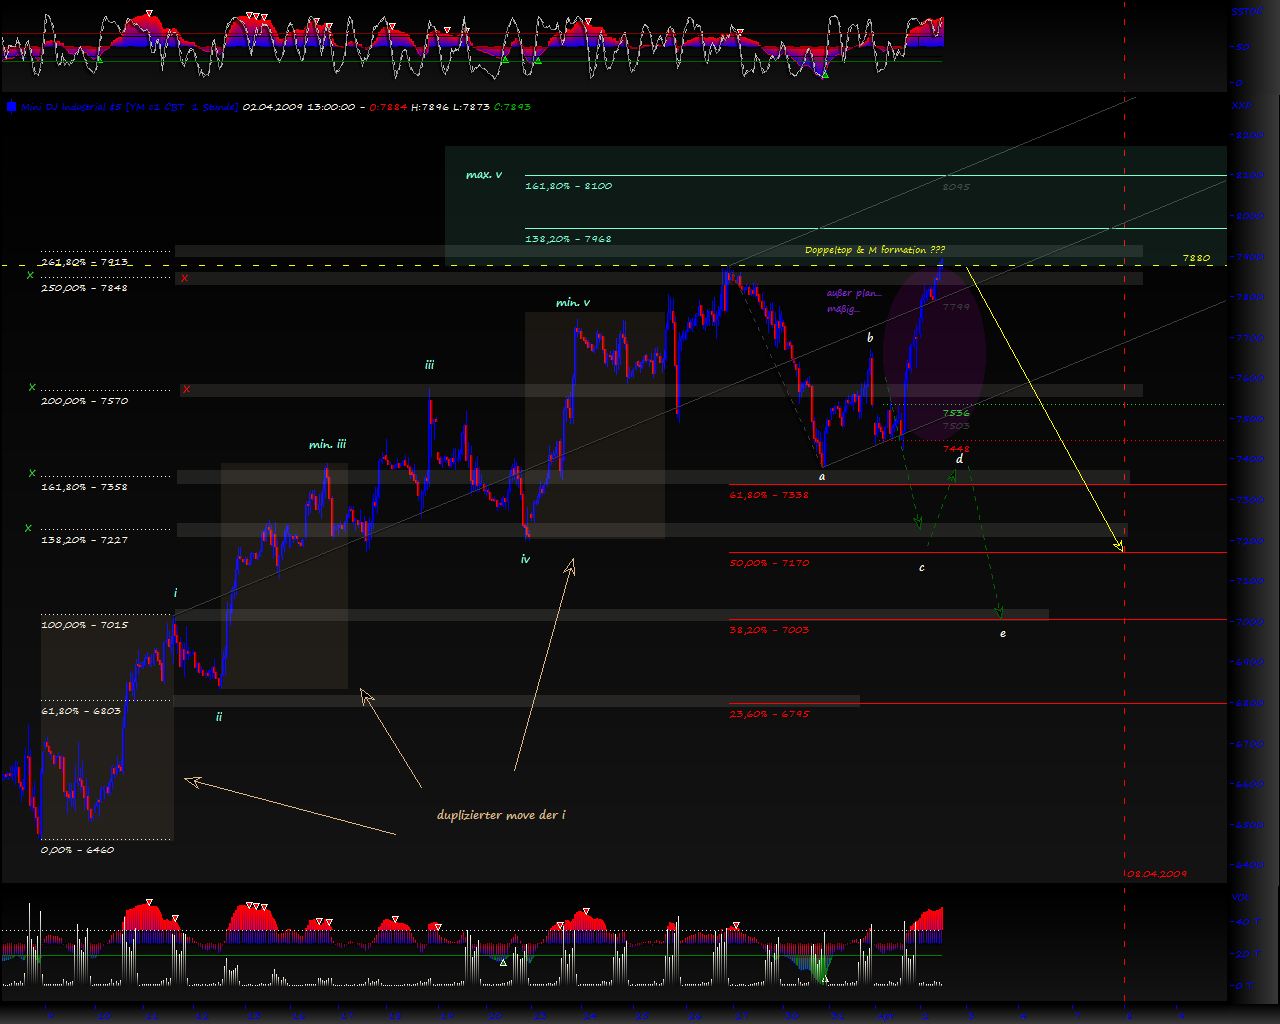Image resolution: width=1280 pixels, height=1024 pixels.
Task: Select the 'duplizierter move der i' annotation text
Action: click(501, 815)
